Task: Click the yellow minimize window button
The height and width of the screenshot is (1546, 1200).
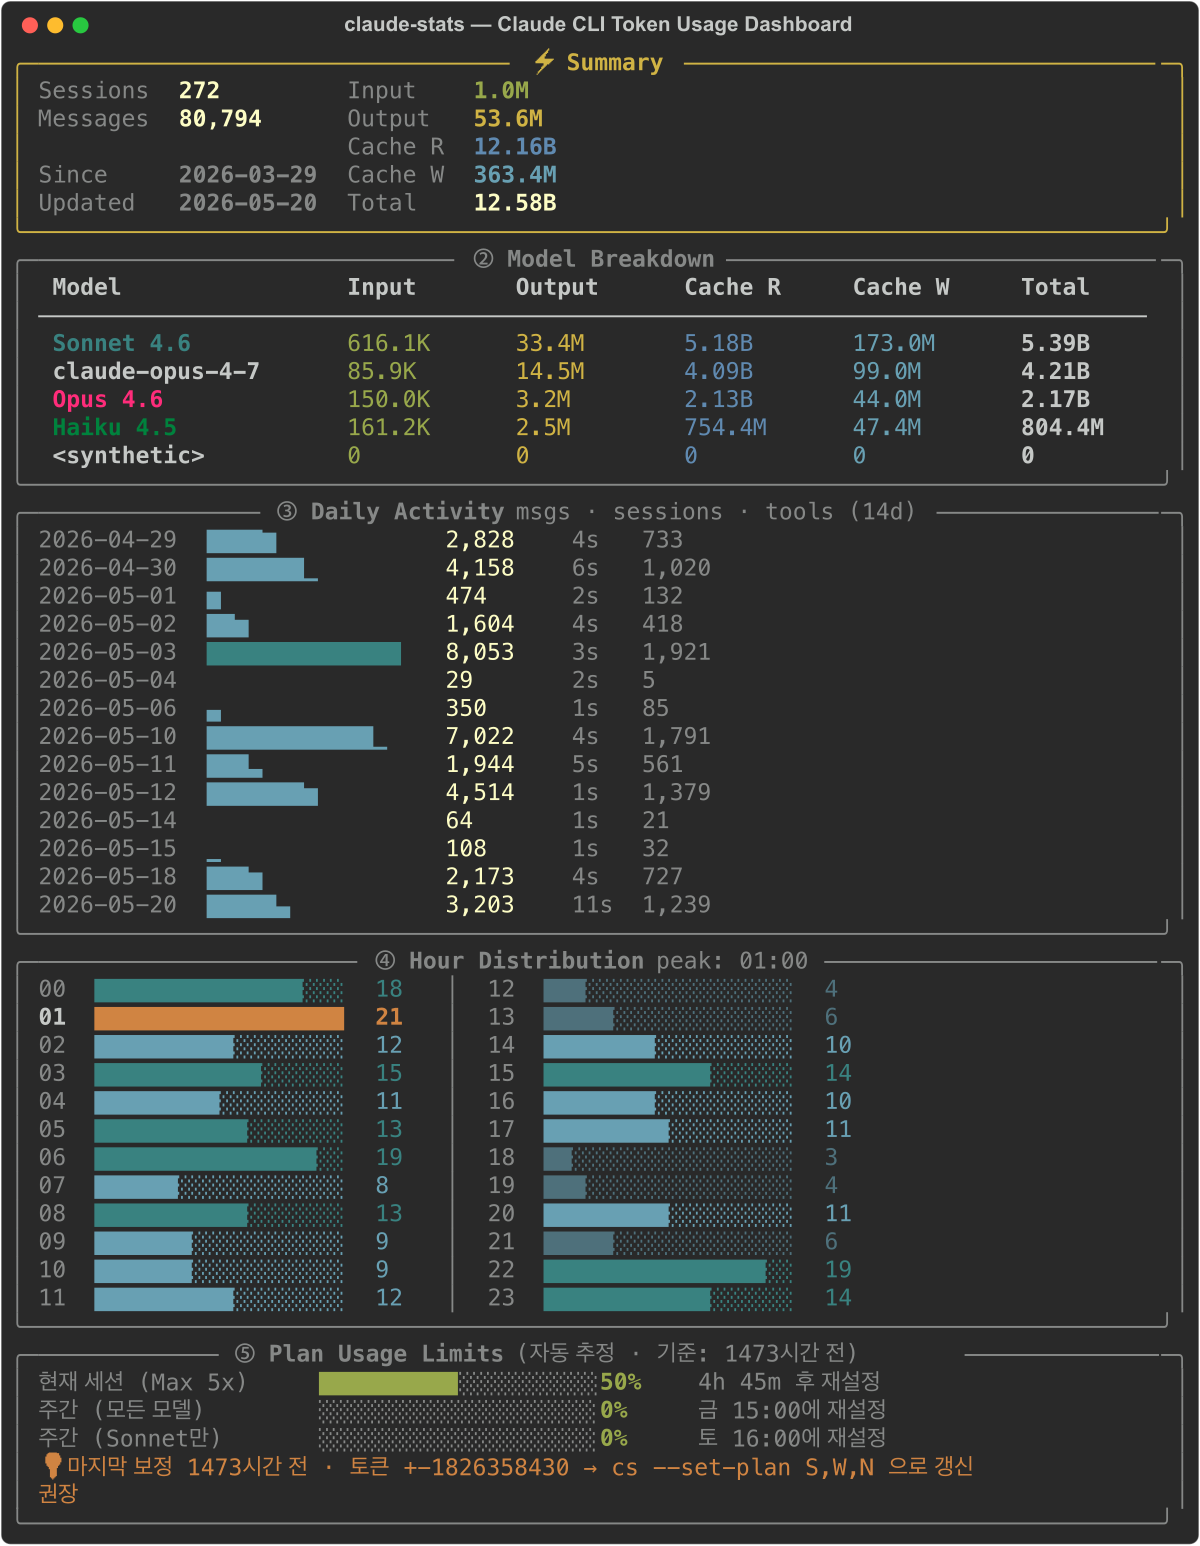Action: (x=55, y=25)
